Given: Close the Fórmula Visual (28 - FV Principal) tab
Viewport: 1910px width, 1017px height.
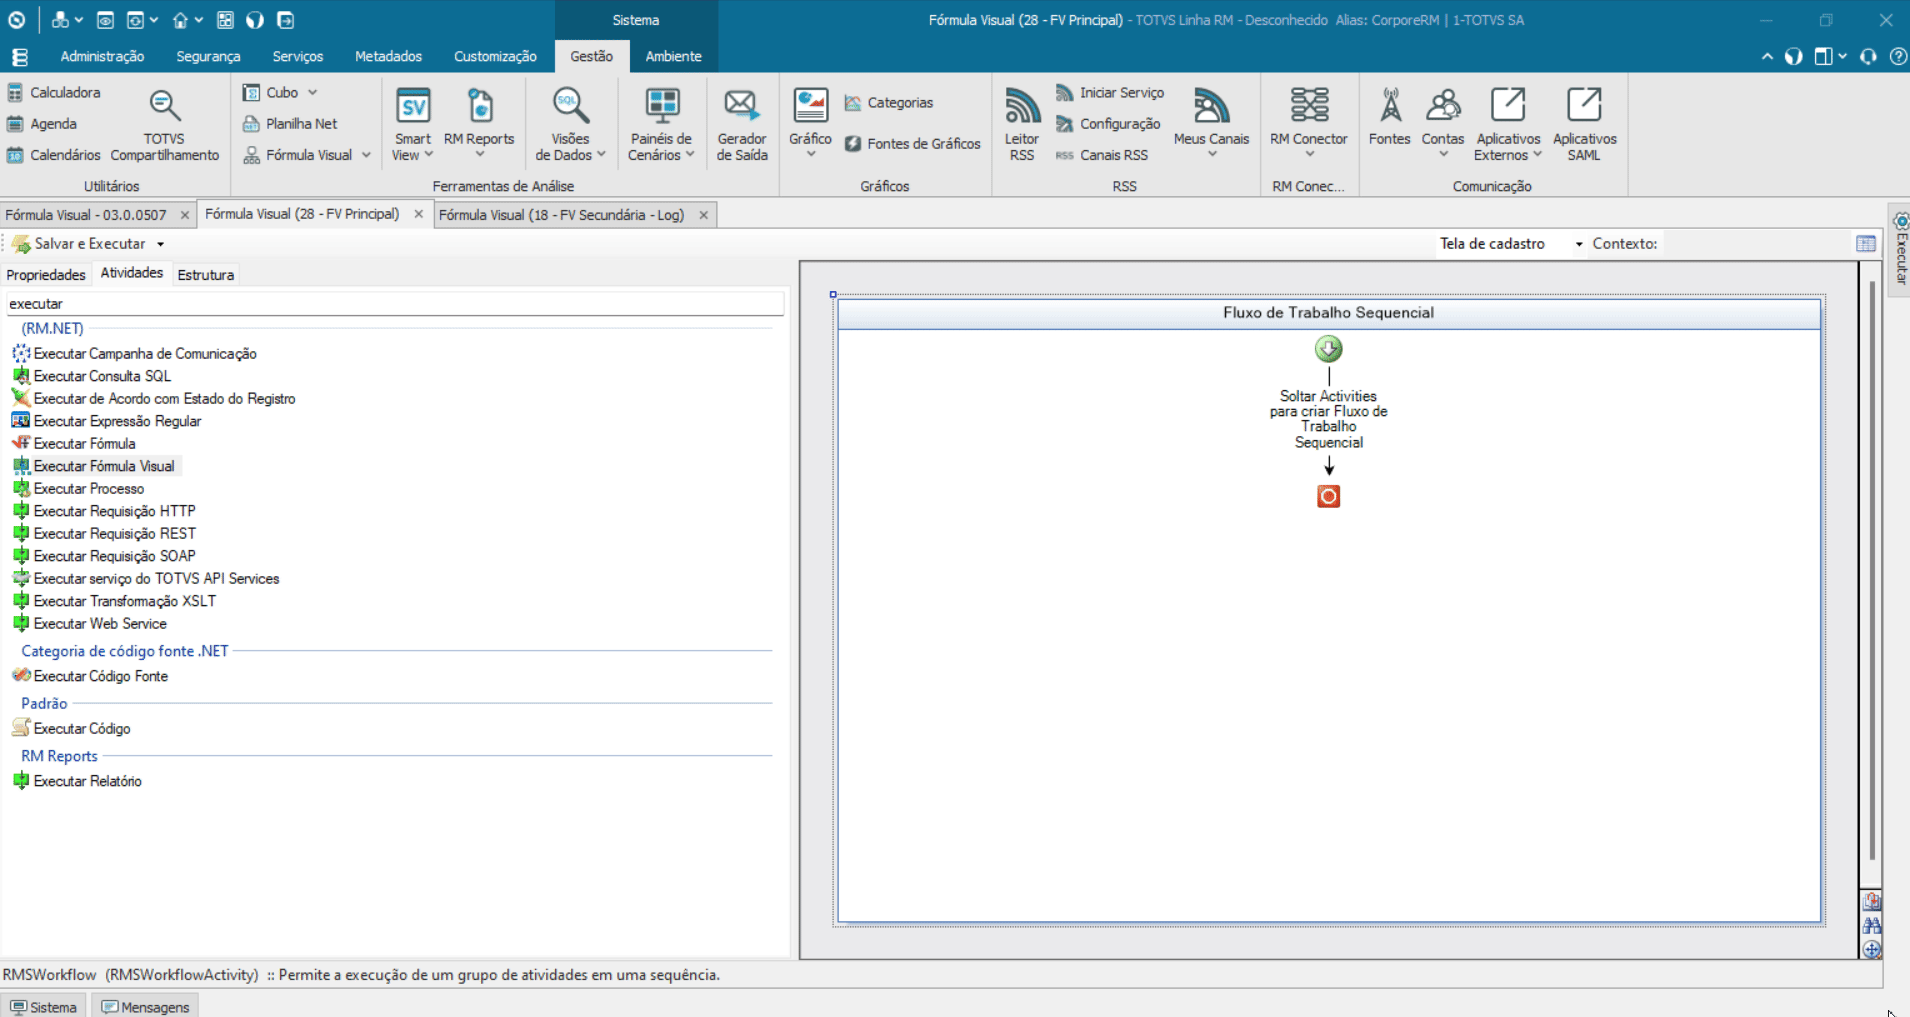Looking at the screenshot, I should [x=418, y=214].
